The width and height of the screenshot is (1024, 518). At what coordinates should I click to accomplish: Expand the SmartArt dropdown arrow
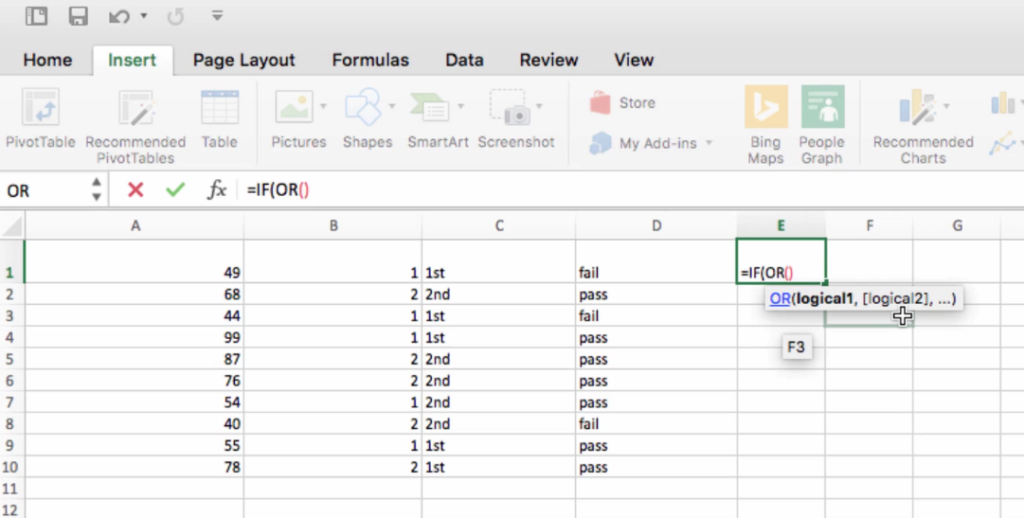[x=460, y=106]
